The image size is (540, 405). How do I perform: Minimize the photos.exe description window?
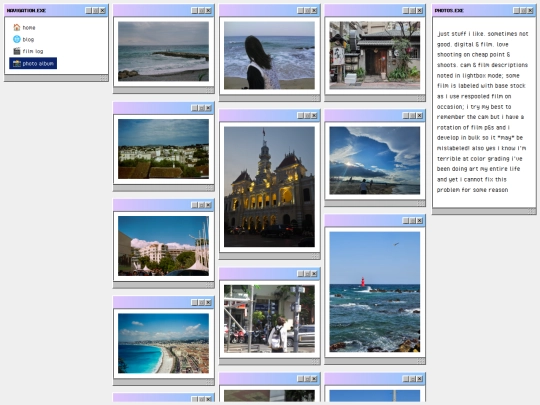tap(516, 11)
